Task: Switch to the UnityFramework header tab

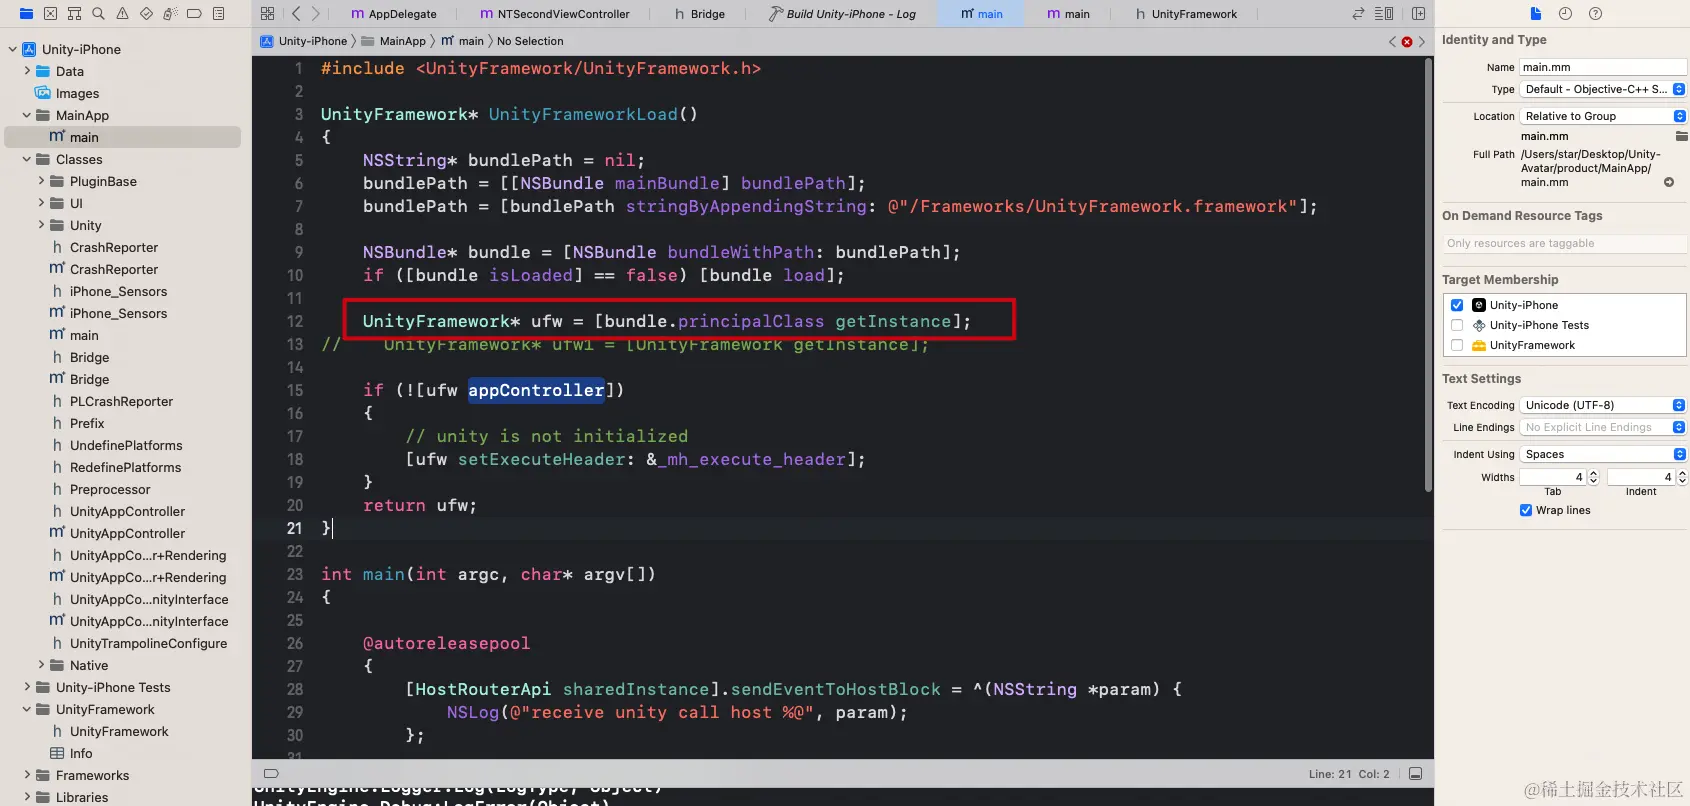Action: coord(1187,14)
